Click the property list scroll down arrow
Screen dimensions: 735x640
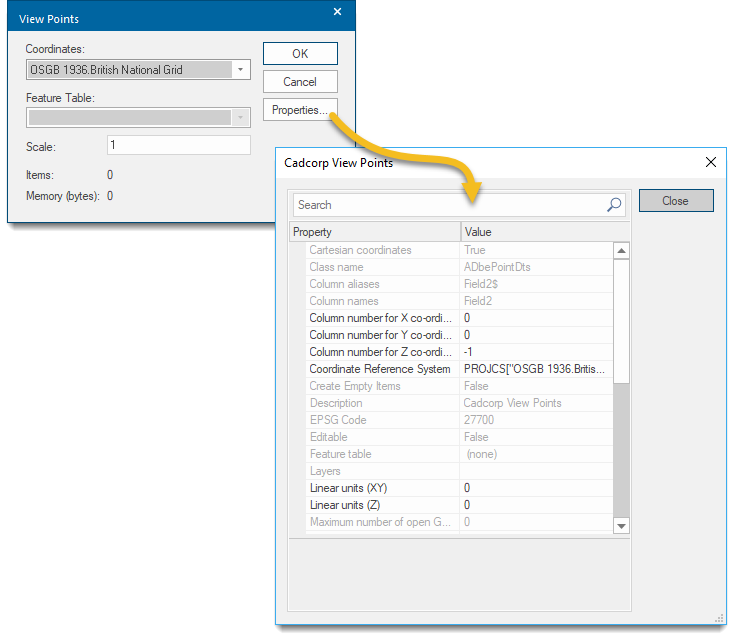pos(621,526)
